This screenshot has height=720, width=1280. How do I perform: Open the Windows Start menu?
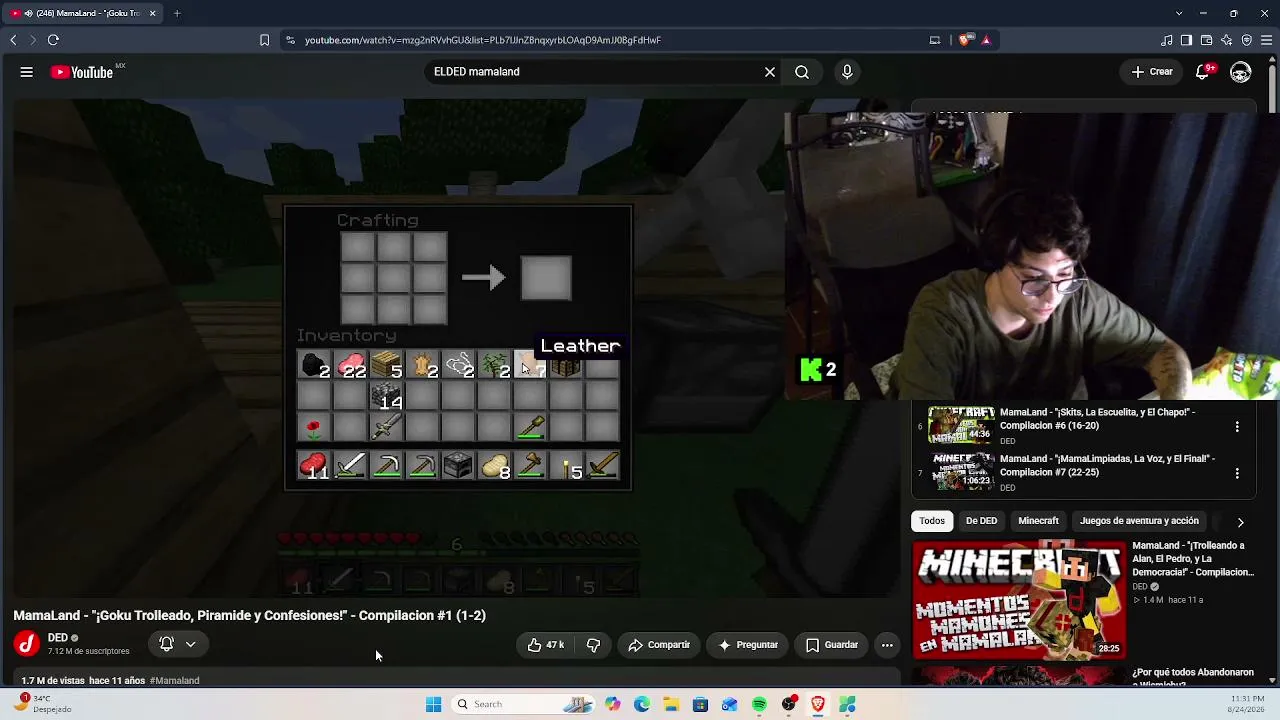coord(433,704)
